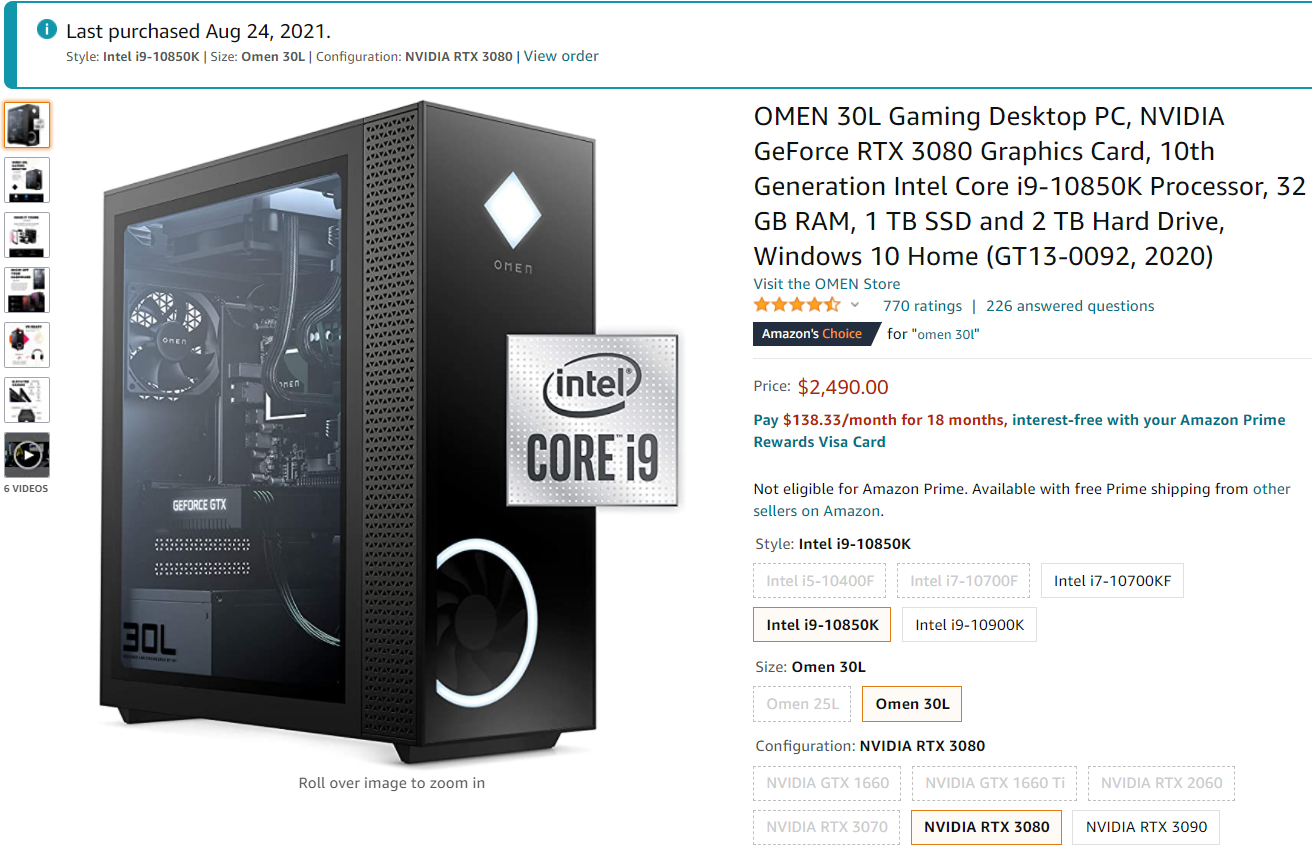Expand the rating breakdown chevron
This screenshot has width=1312, height=851.
(x=855, y=305)
